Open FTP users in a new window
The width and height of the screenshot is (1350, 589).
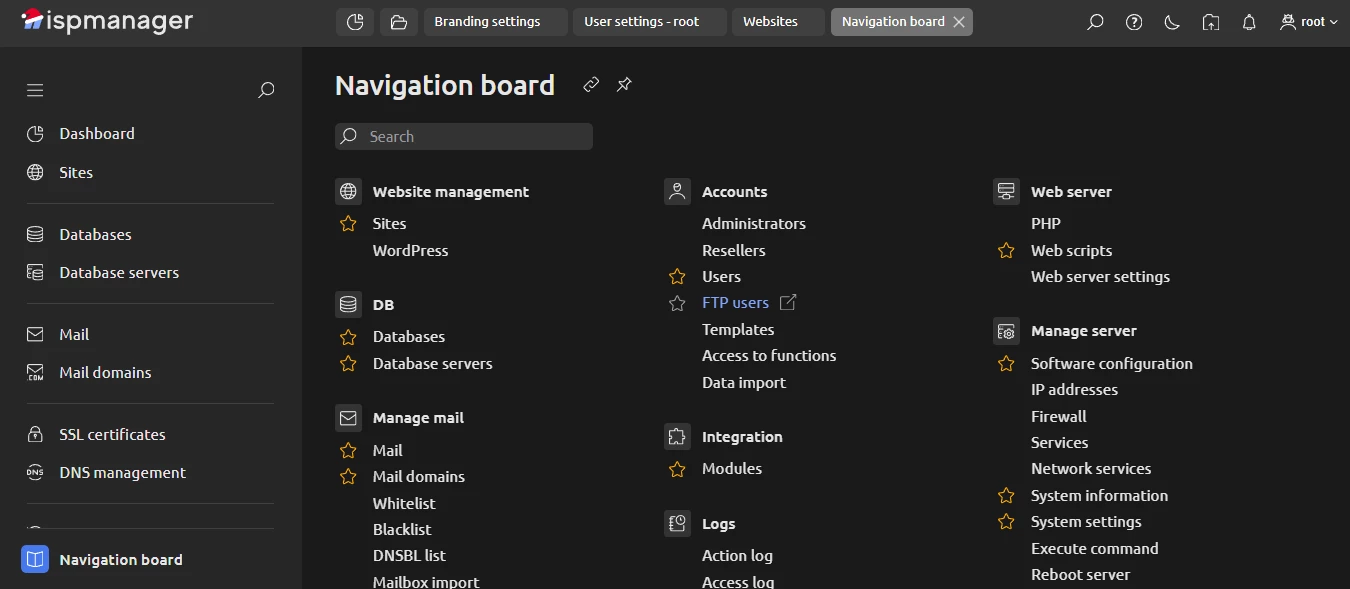coord(786,302)
